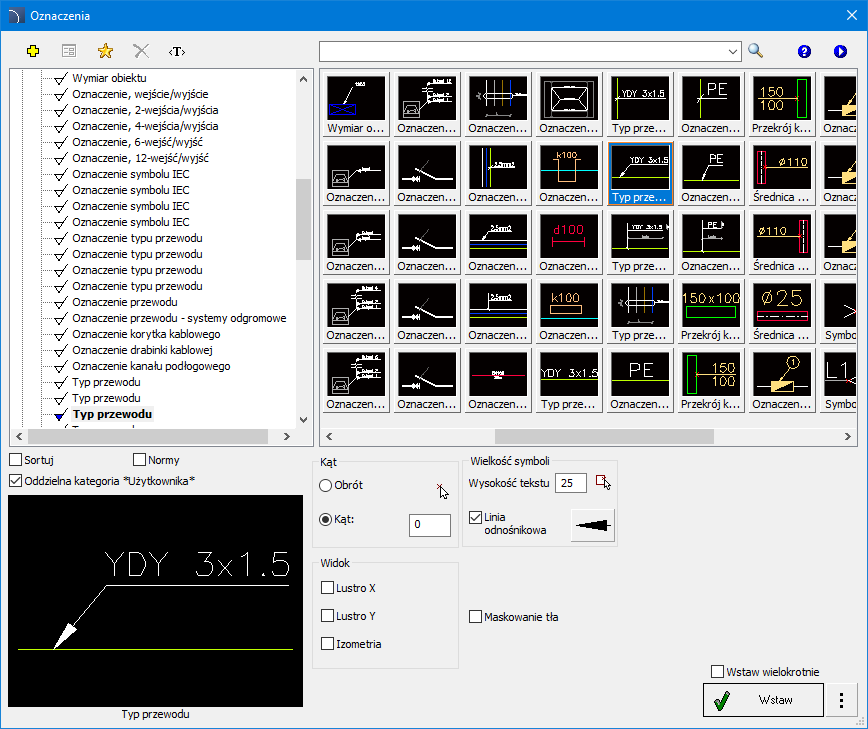Toggle the Lustro X checkbox
The height and width of the screenshot is (729, 868).
click(x=327, y=588)
